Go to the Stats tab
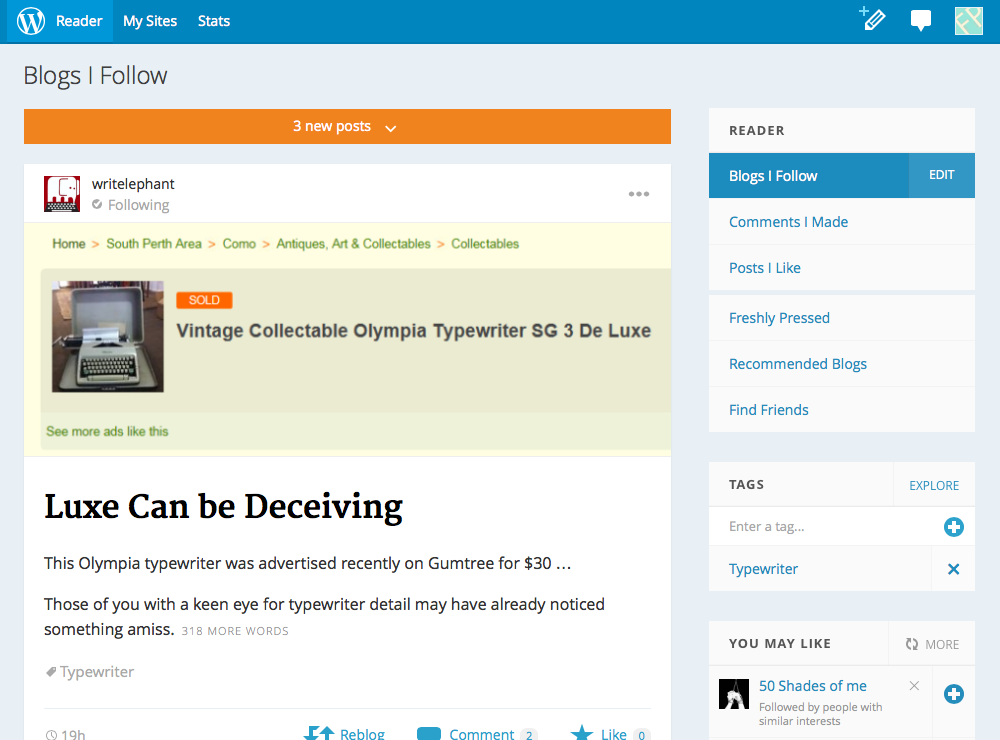1000x740 pixels. [214, 21]
